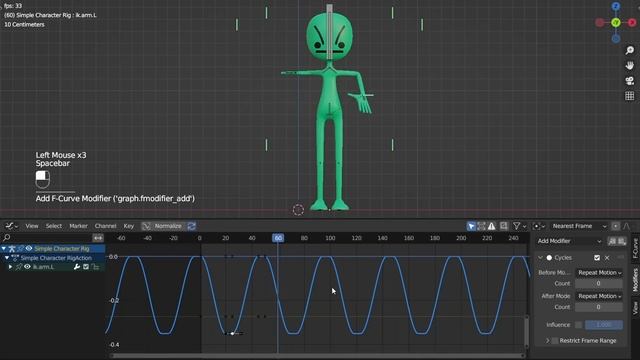Viewport: 640px width, 360px height.
Task: Toggle the pin icon on ik.arm.L row
Action: coord(19,267)
